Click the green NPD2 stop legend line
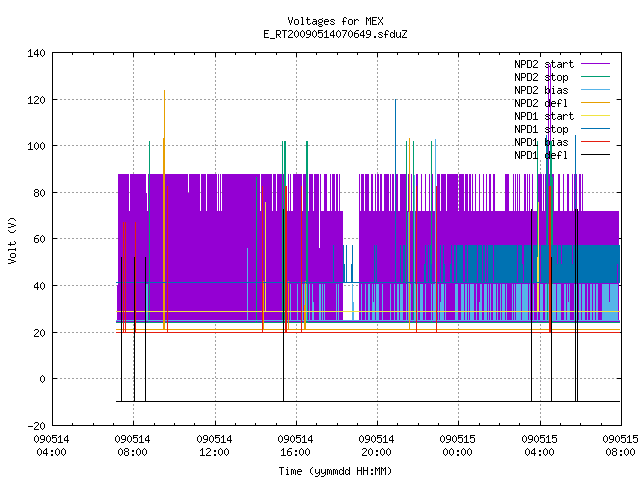The width and height of the screenshot is (640, 480). (x=596, y=77)
